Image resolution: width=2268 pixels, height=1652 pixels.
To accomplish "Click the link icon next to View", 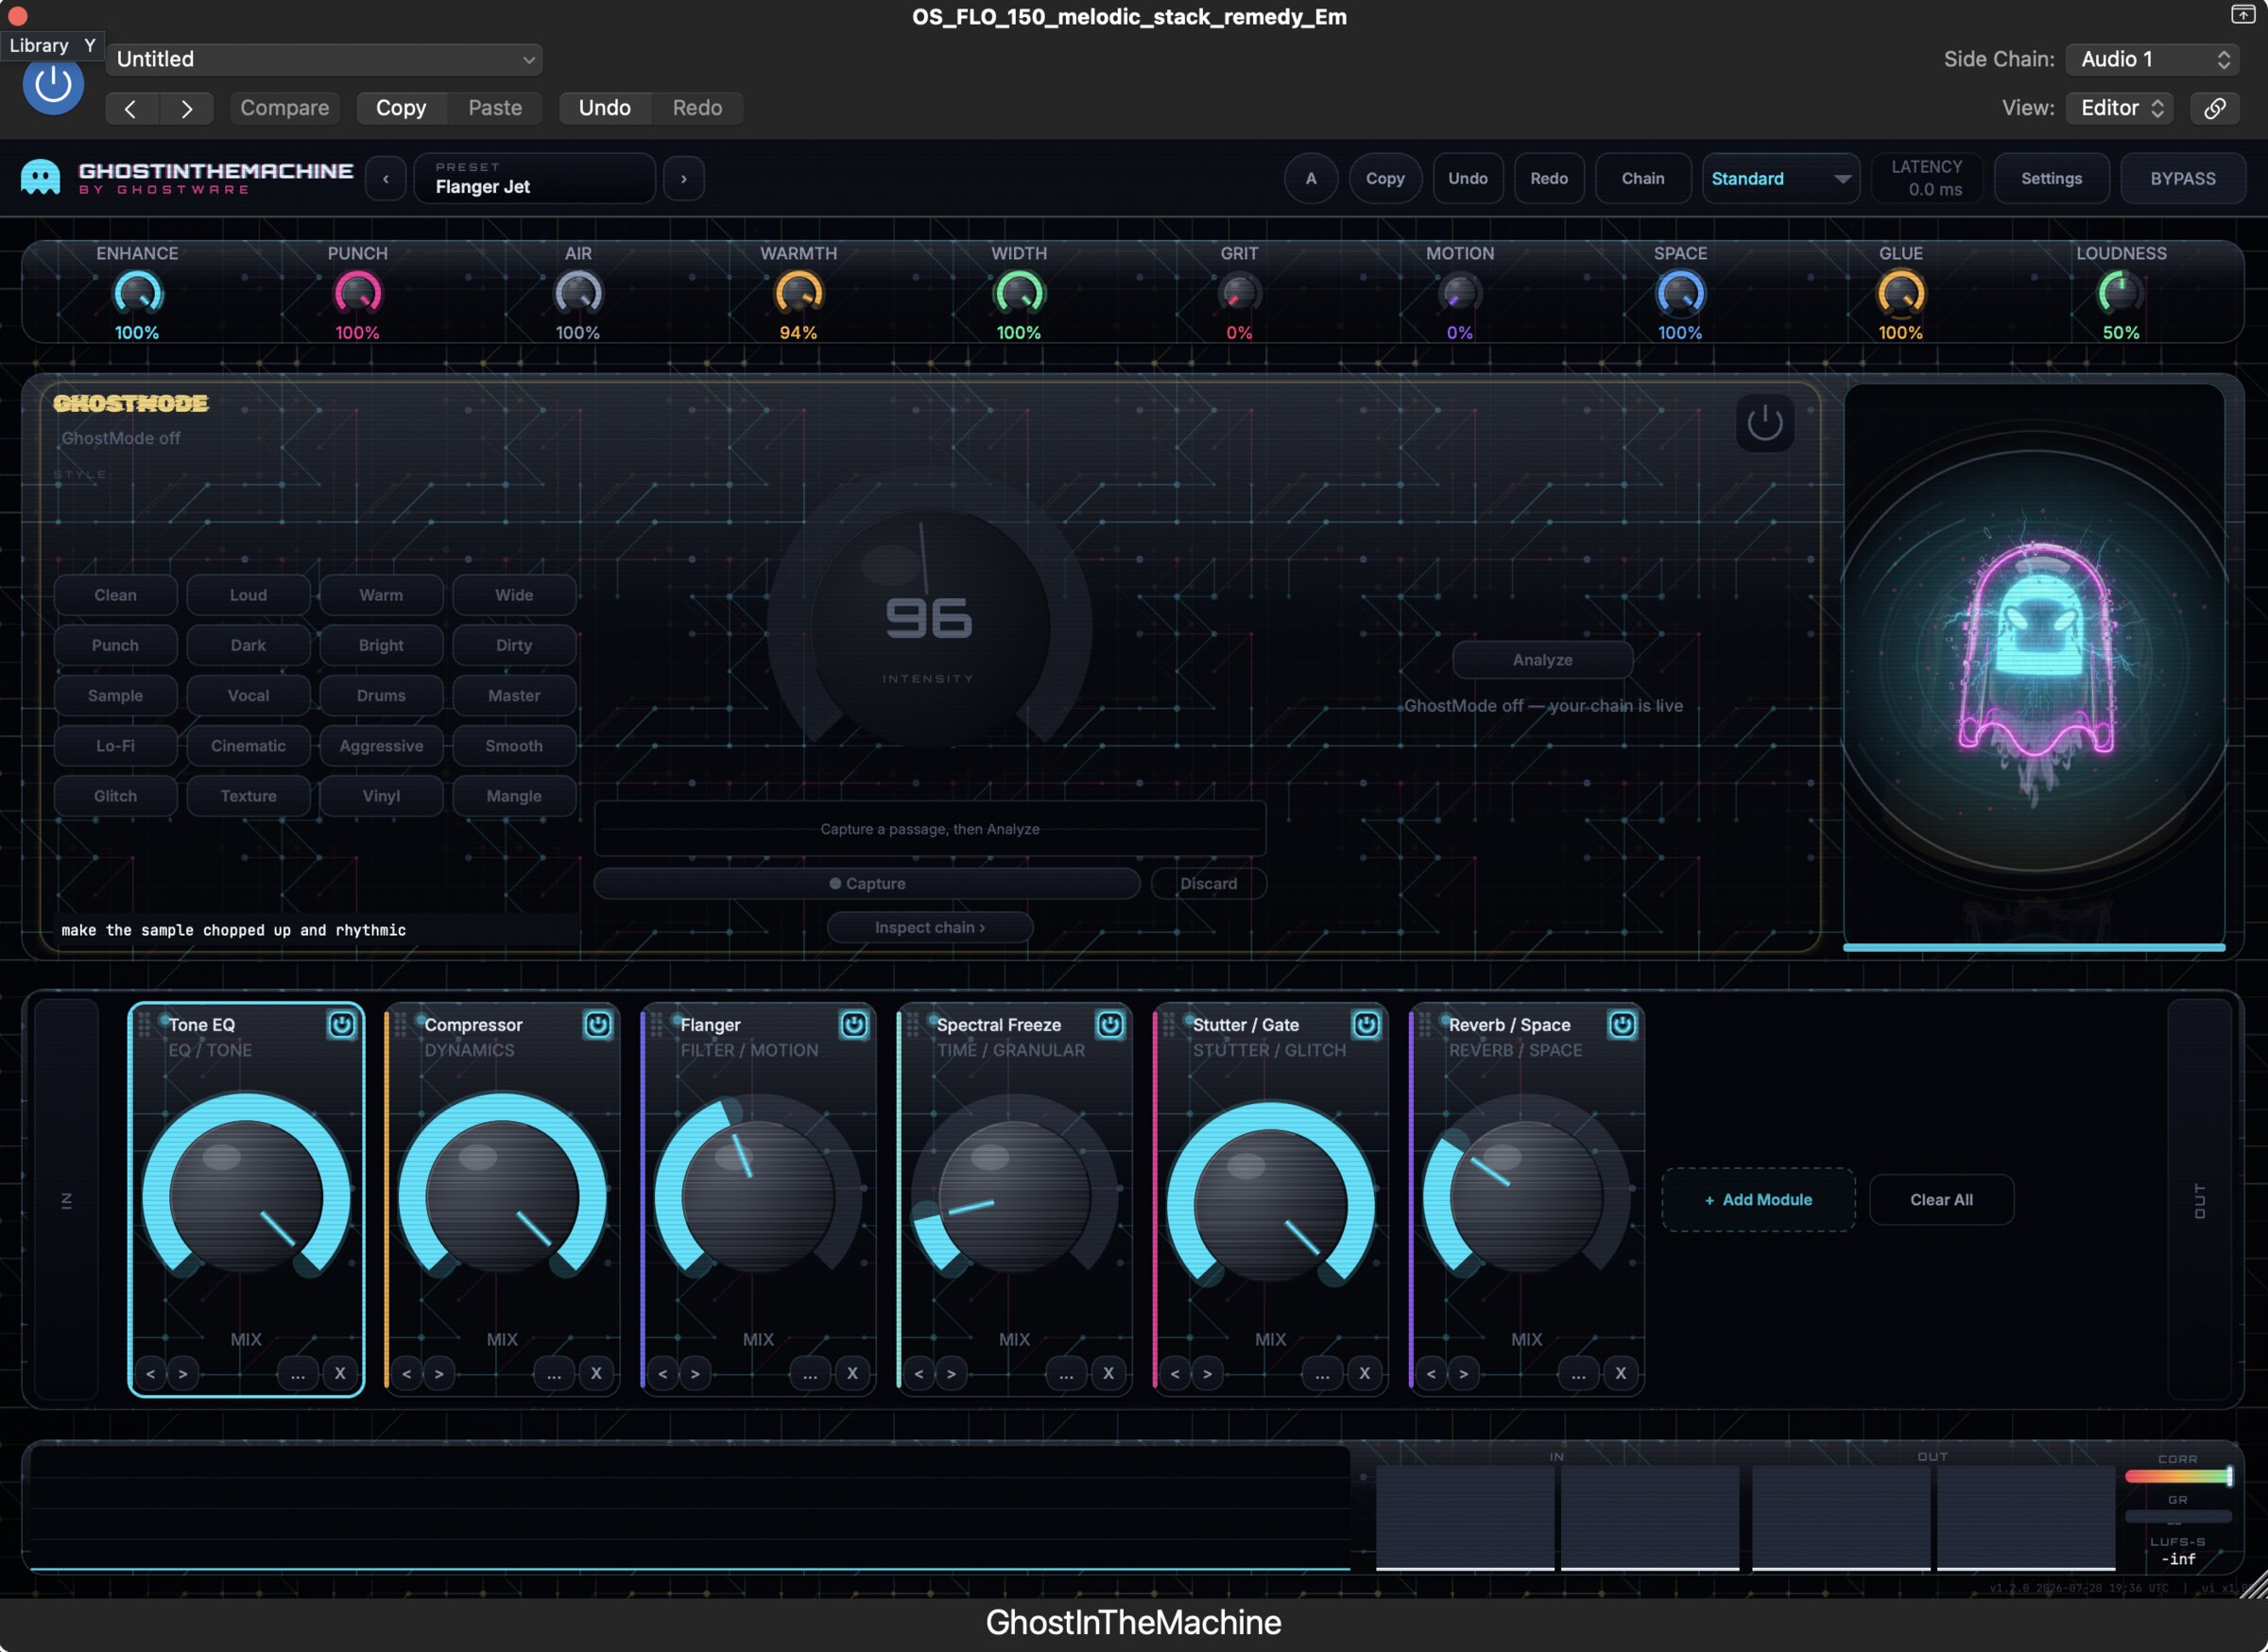I will pyautogui.click(x=2214, y=108).
